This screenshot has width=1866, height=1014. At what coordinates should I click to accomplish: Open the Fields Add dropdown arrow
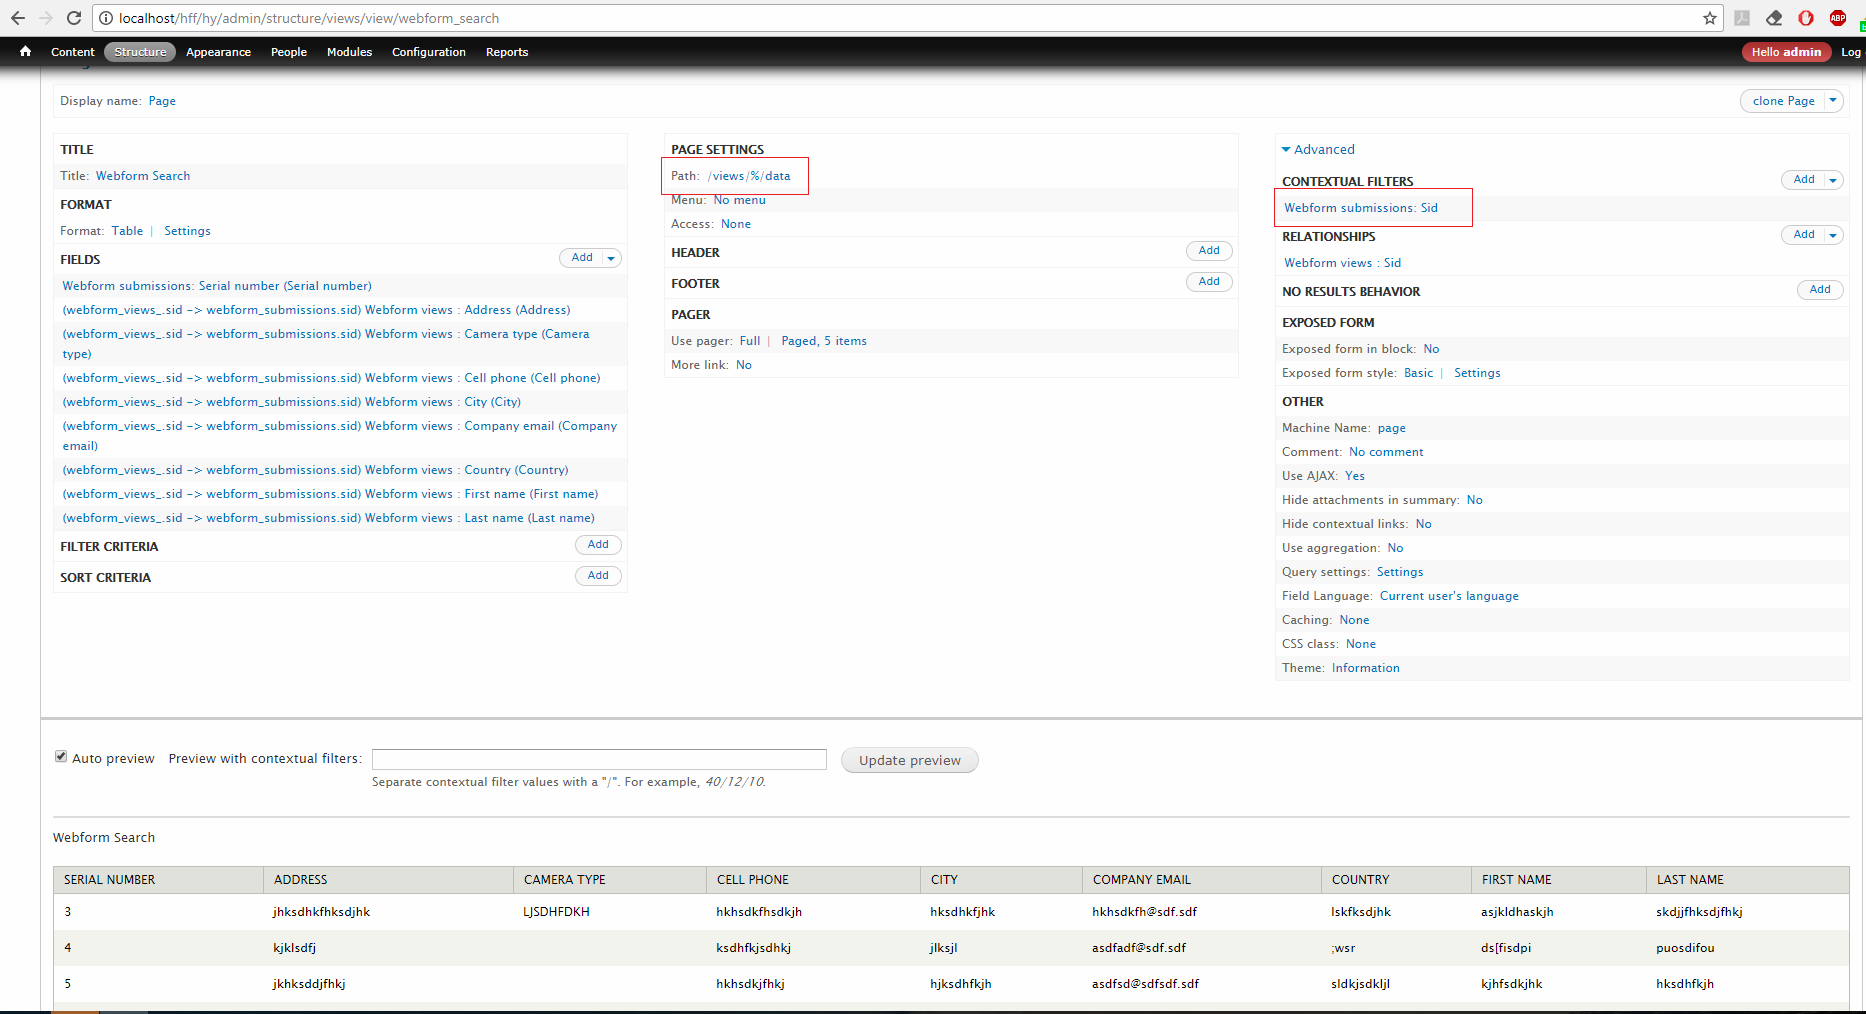tap(611, 258)
